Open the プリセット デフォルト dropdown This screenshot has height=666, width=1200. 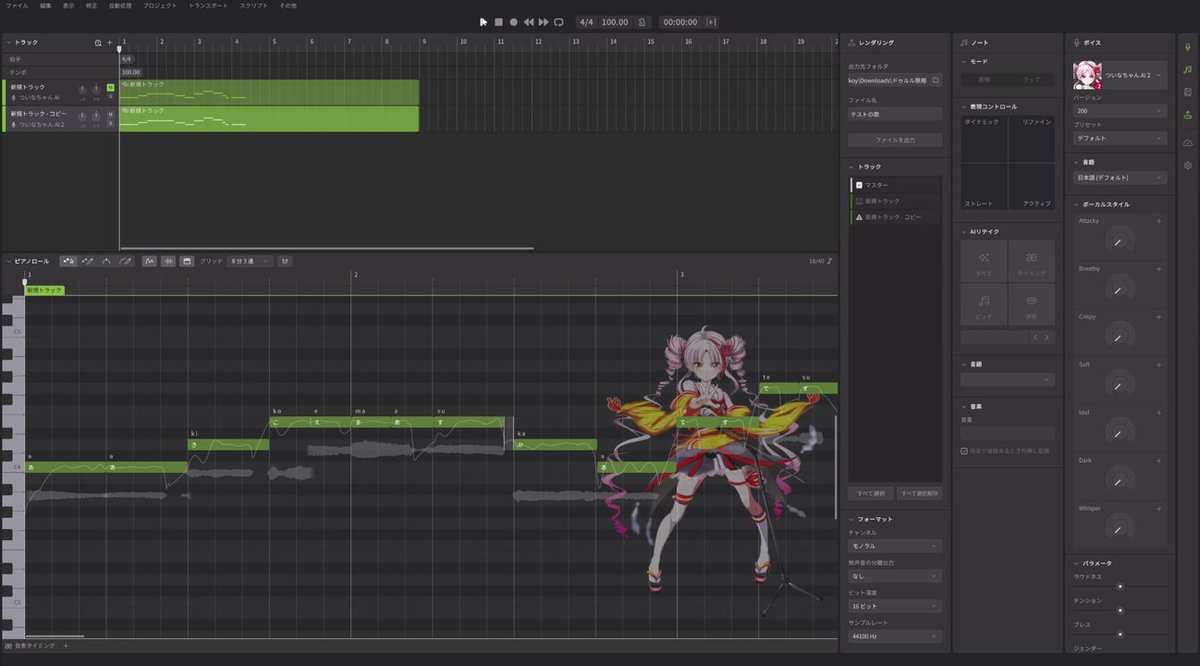1119,138
